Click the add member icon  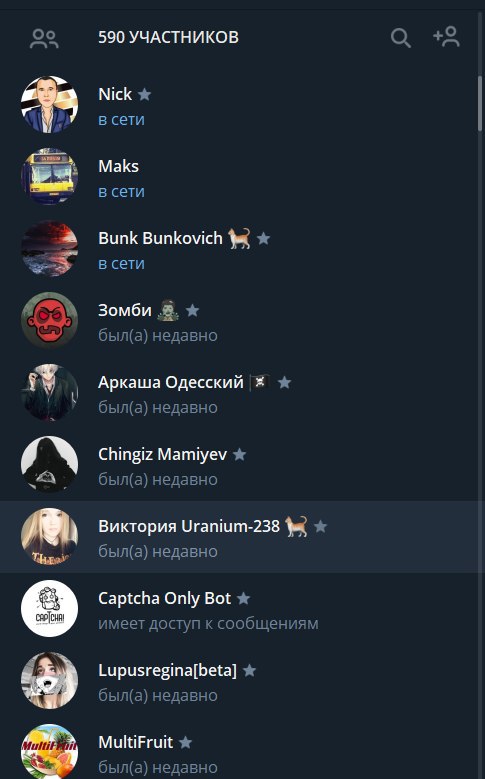pyautogui.click(x=446, y=37)
